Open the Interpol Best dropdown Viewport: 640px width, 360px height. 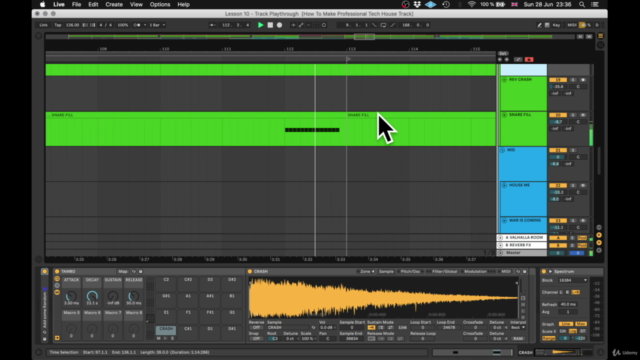click(518, 327)
